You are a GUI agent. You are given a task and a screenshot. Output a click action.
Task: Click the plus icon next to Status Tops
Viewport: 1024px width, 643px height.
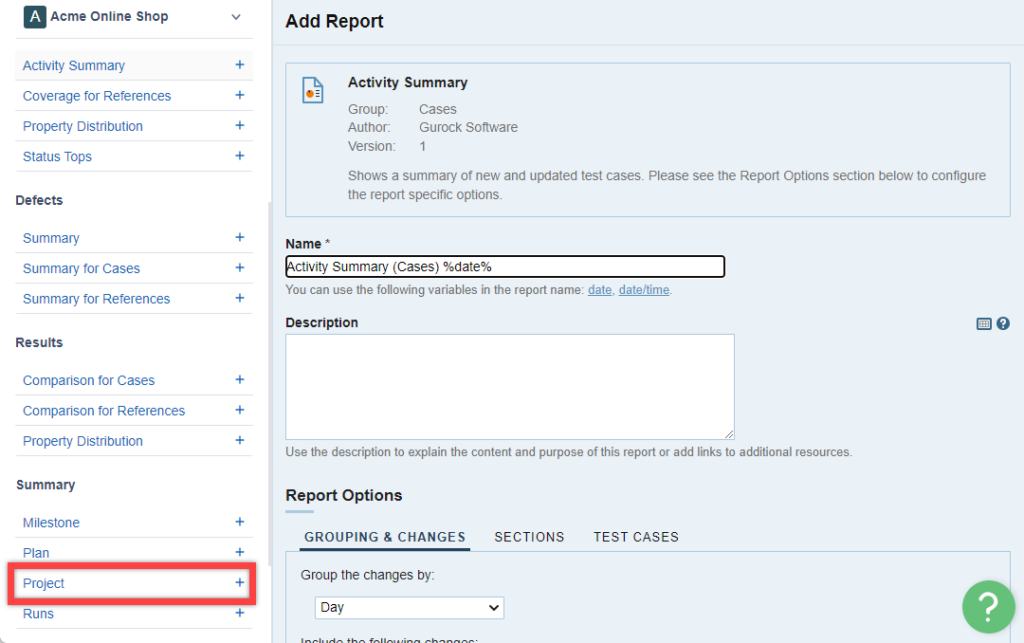239,156
